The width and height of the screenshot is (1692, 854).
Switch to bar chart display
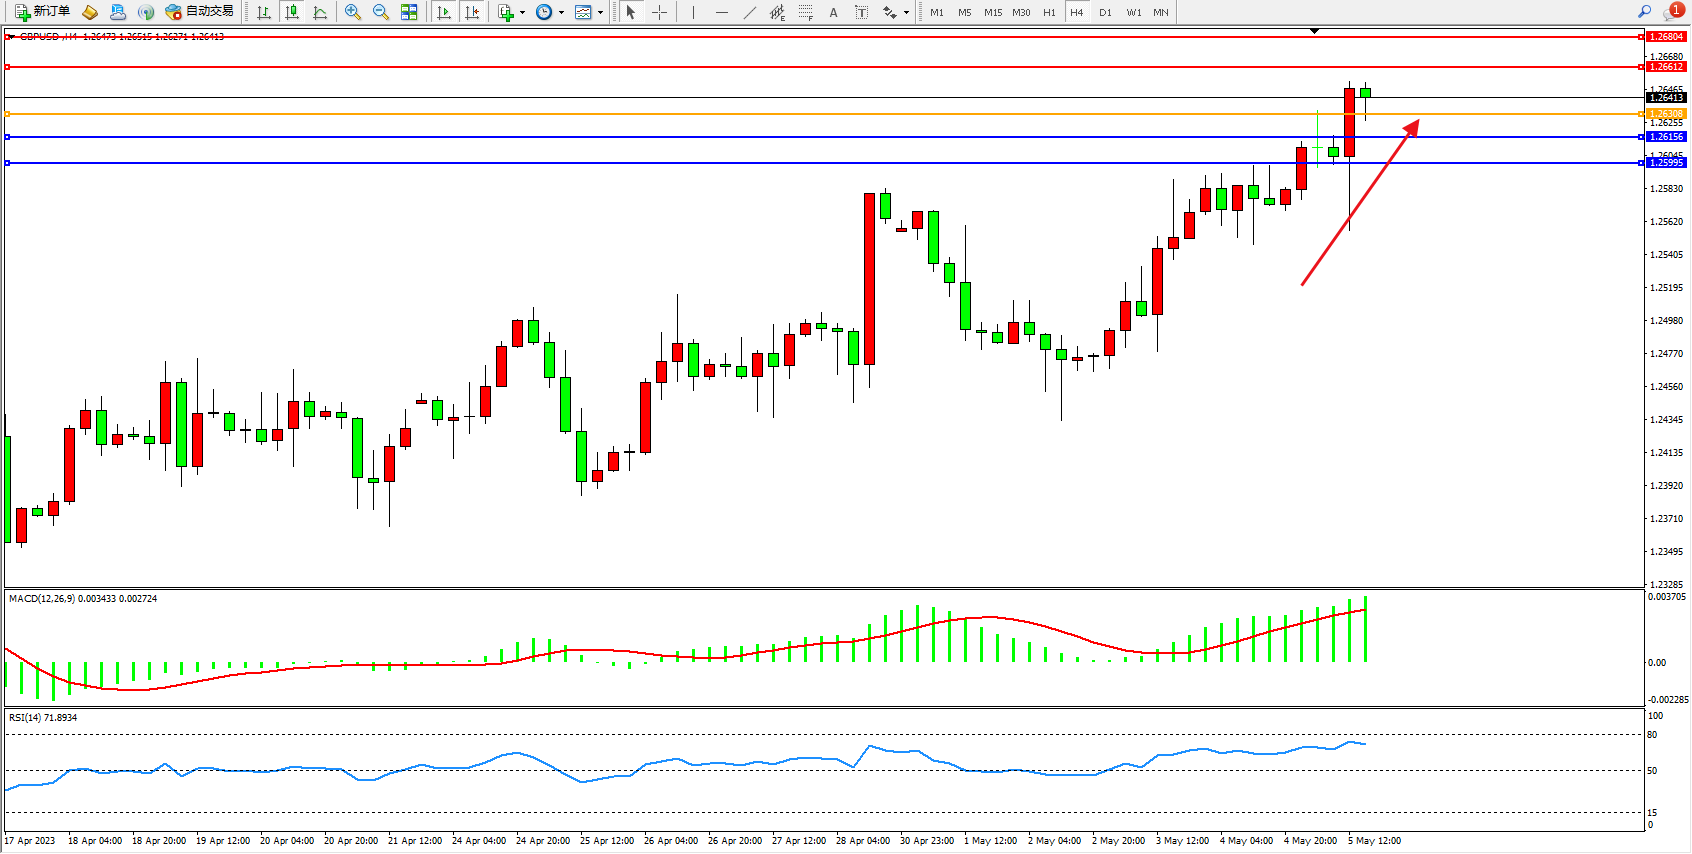point(264,12)
